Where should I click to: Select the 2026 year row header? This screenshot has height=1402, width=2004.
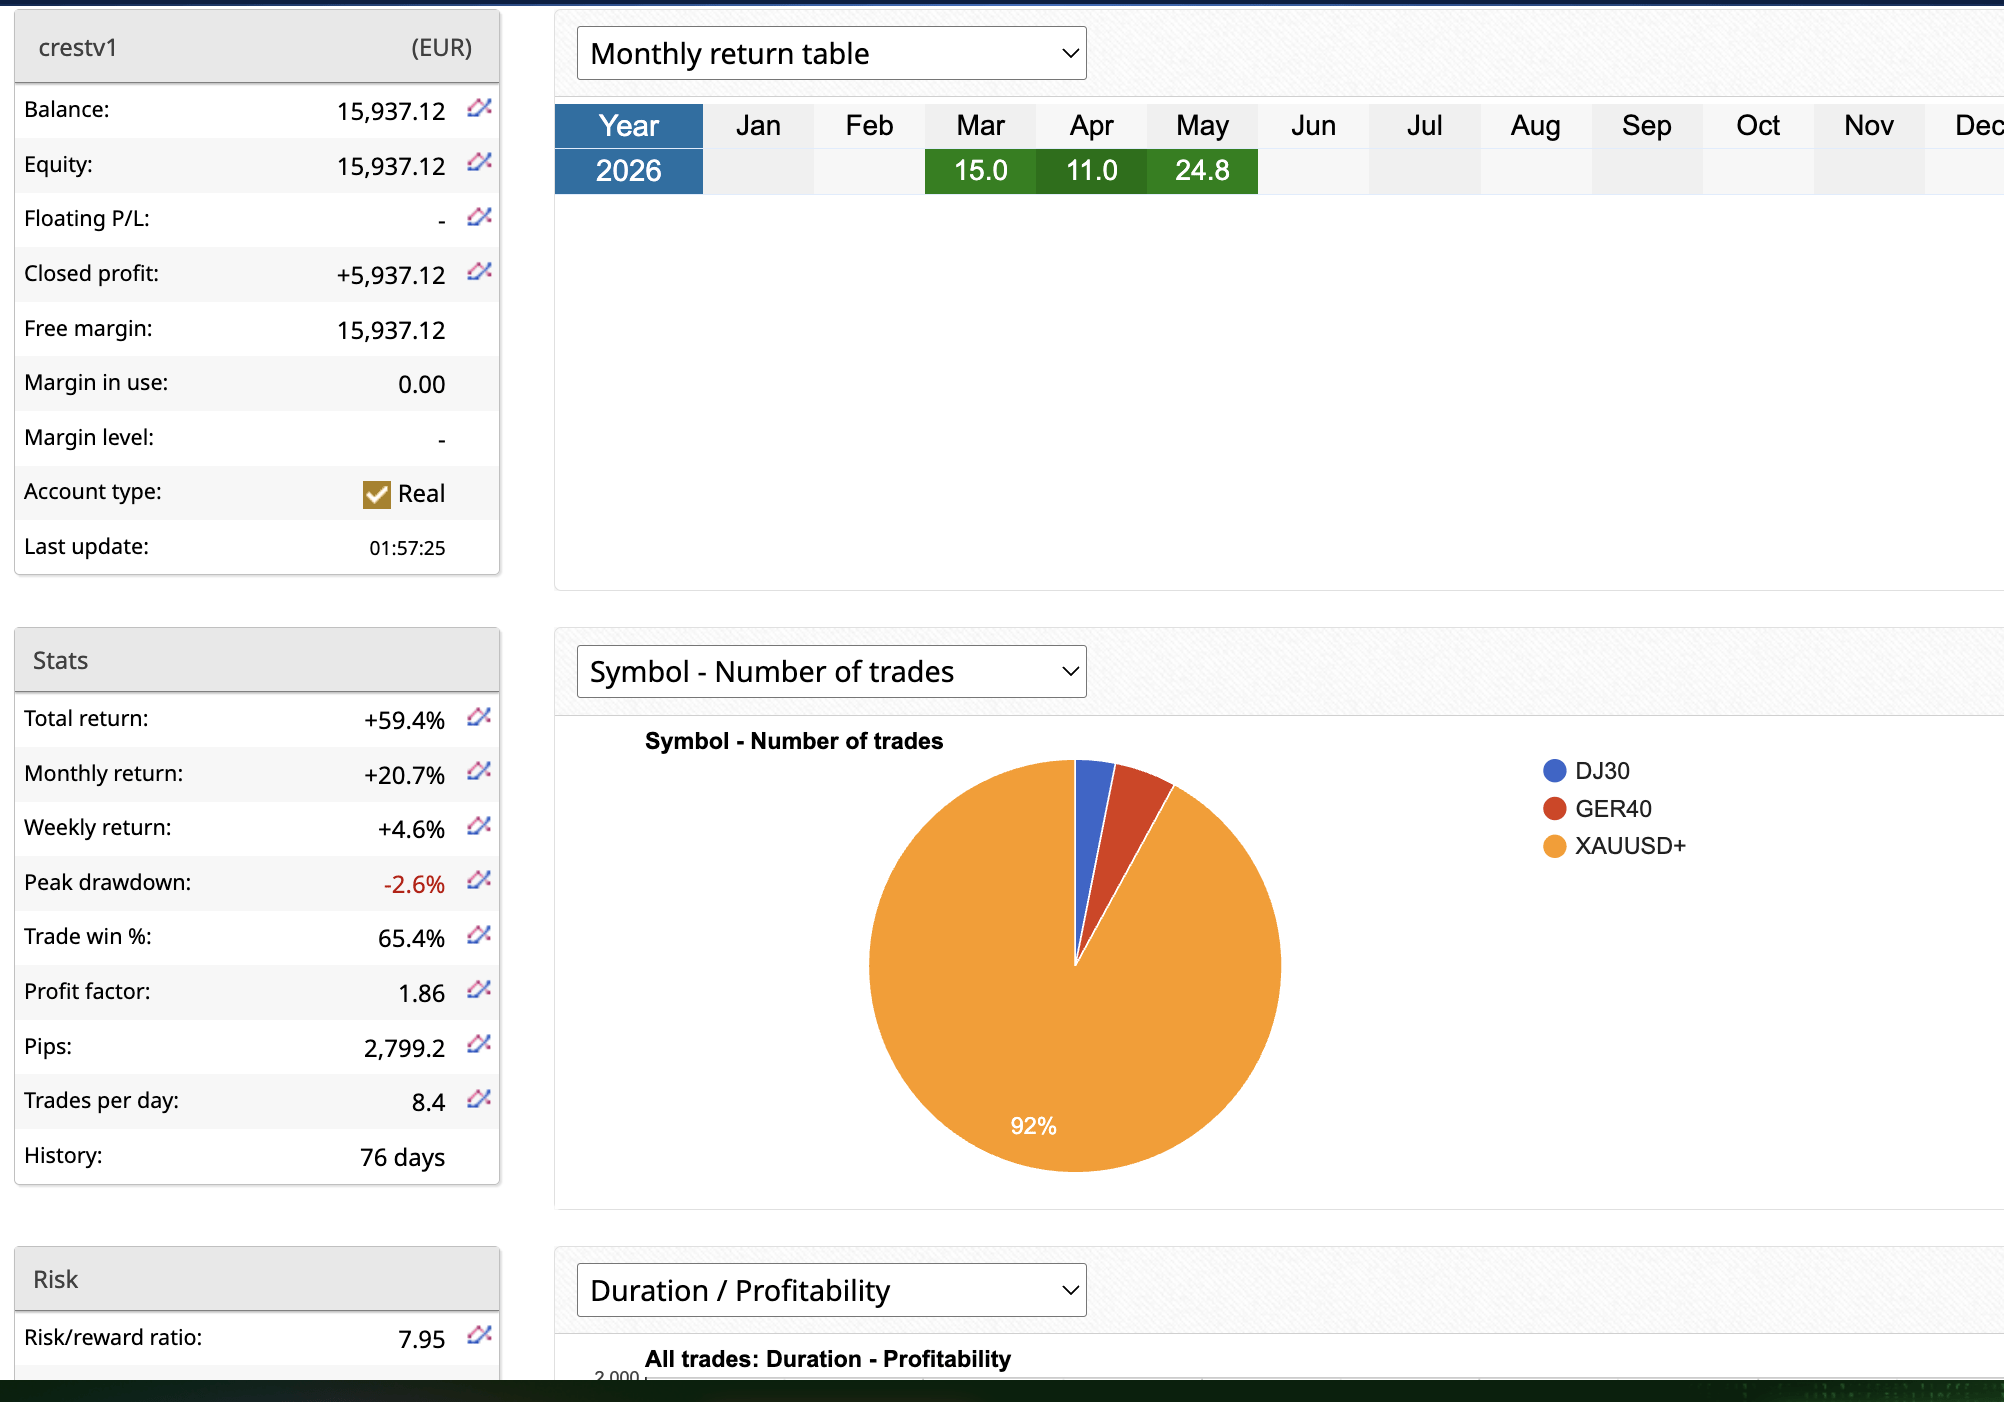click(629, 171)
